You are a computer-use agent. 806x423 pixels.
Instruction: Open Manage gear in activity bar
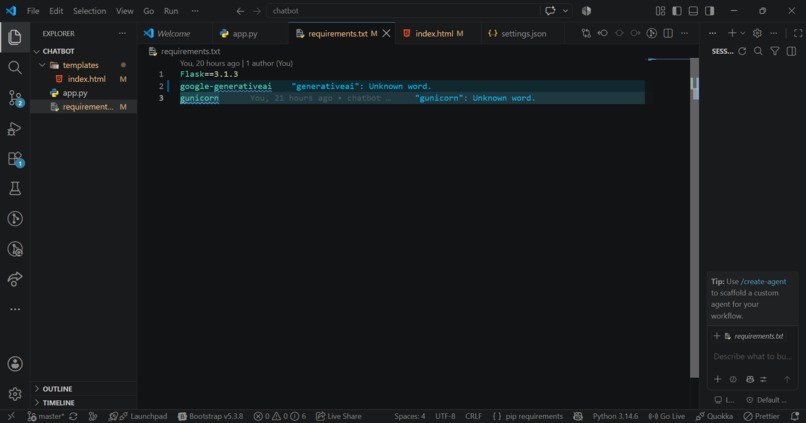[14, 394]
